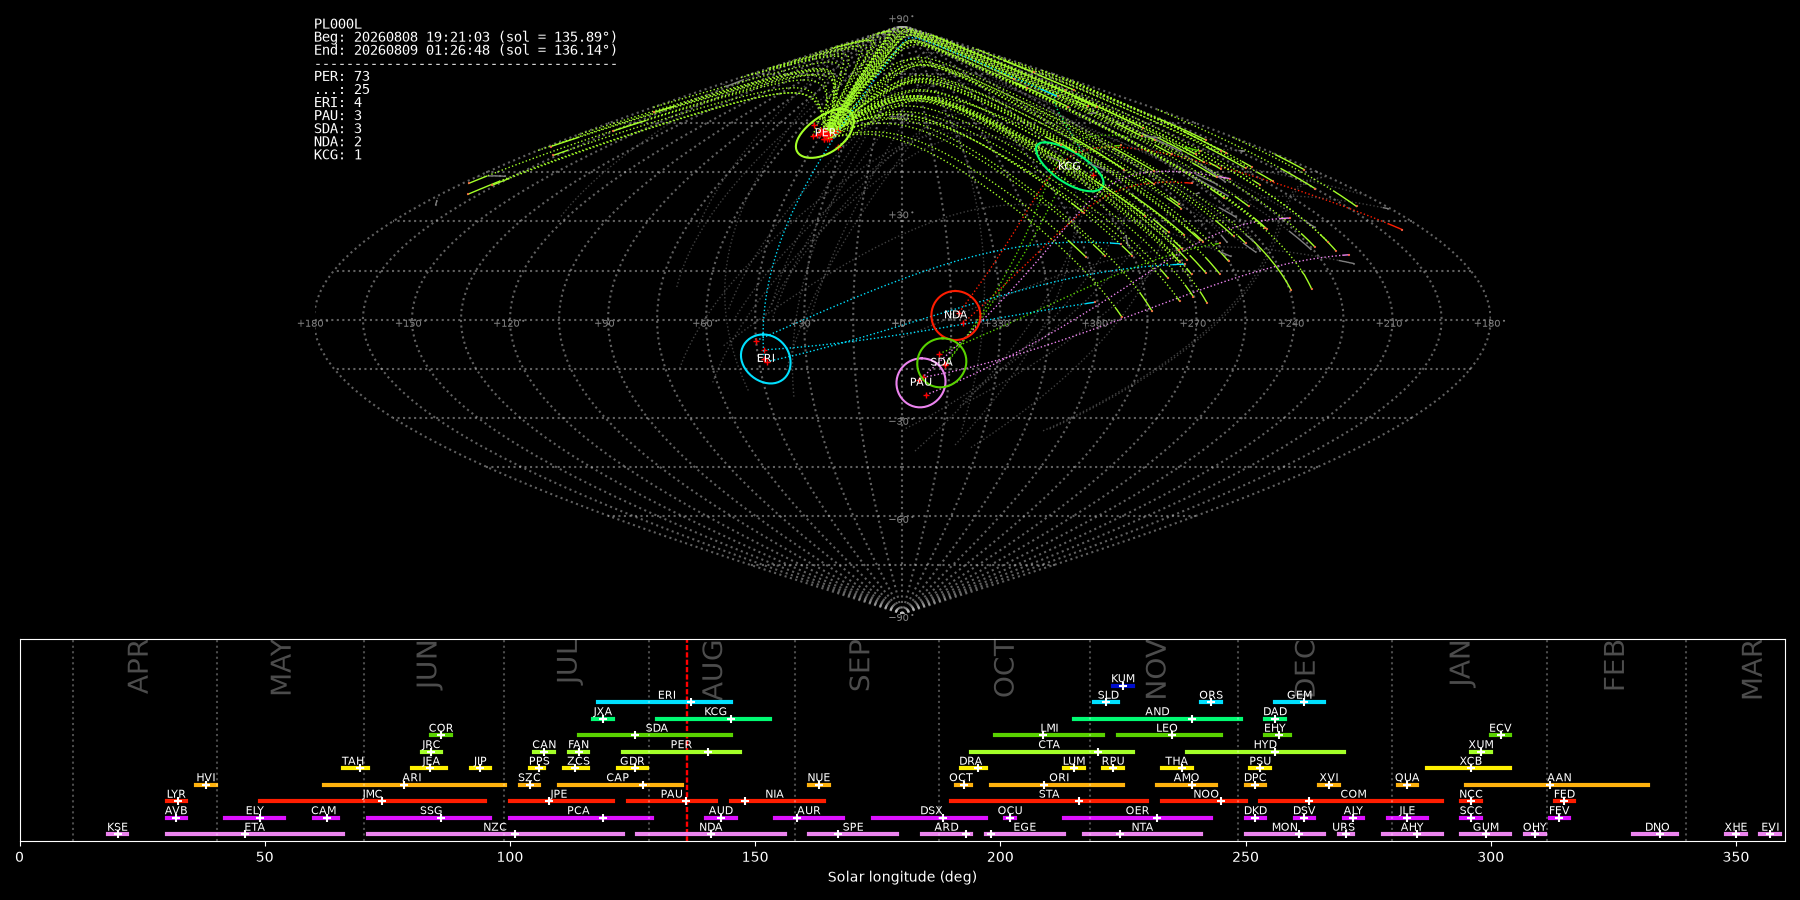Click the AND shower timeline bar
Viewport: 1800px width, 900px height.
click(x=1157, y=719)
